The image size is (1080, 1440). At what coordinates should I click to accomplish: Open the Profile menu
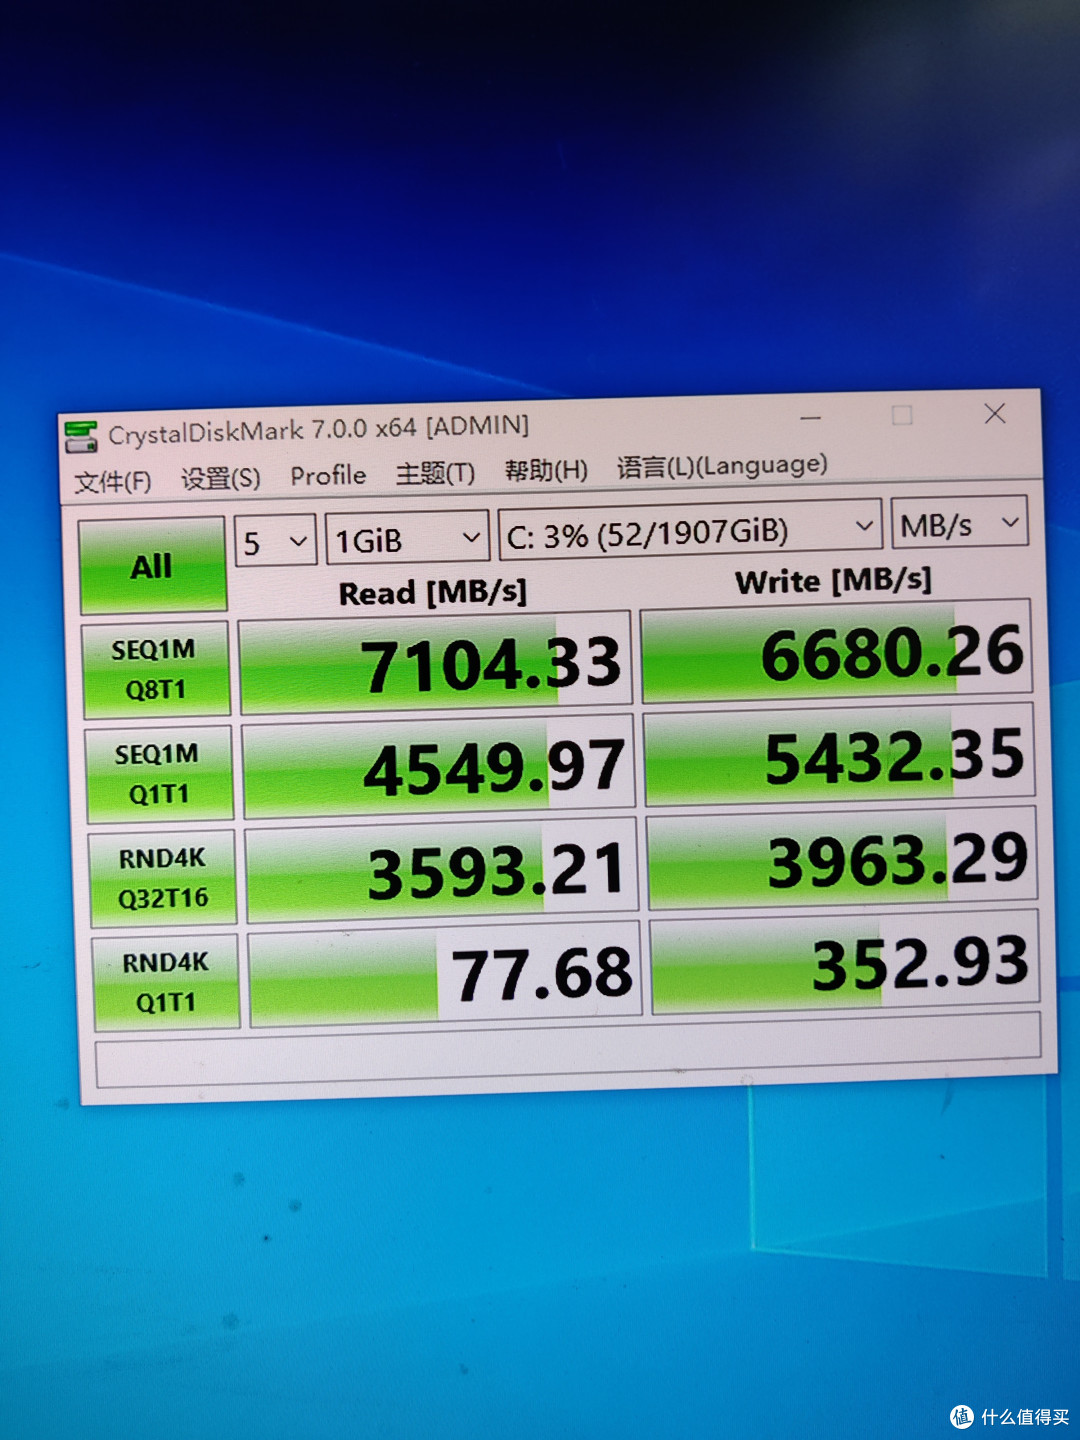point(328,475)
